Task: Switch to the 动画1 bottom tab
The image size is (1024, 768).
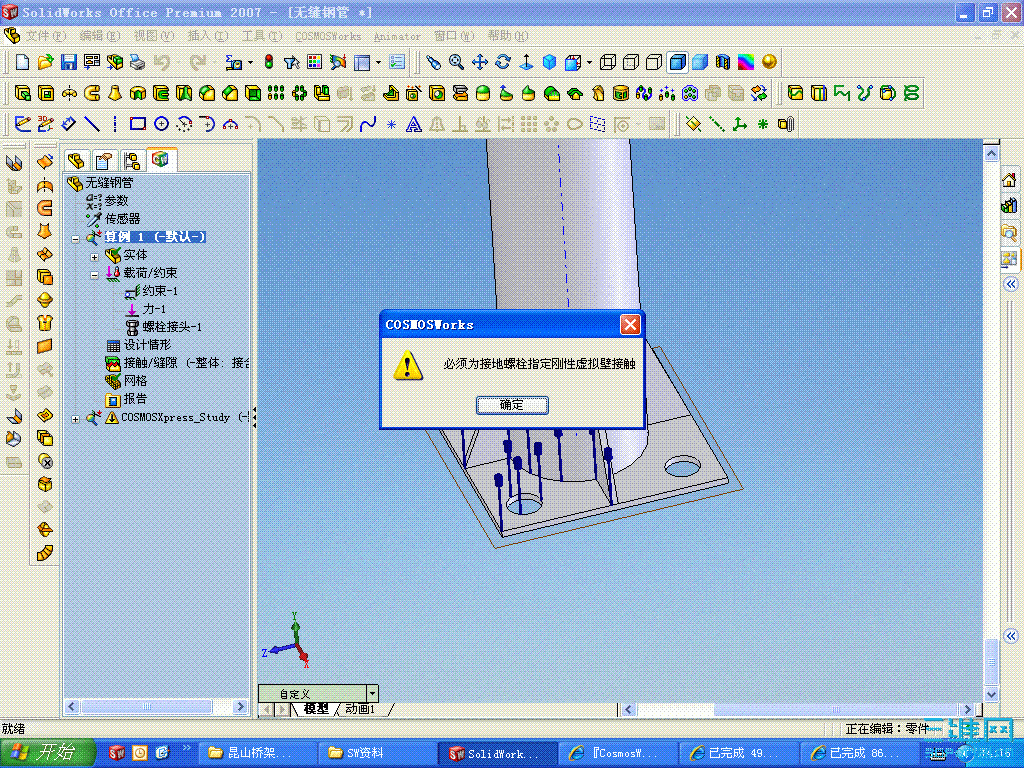Action: 360,709
